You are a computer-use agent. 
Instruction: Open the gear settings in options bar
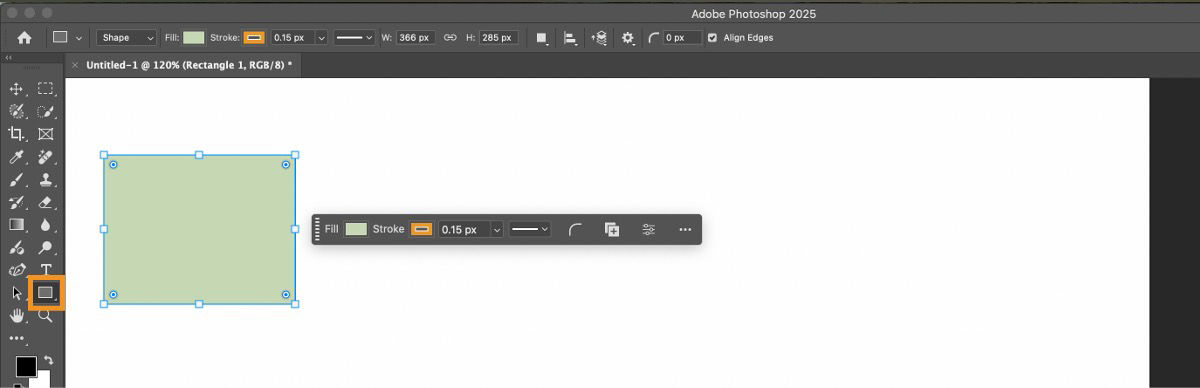[x=628, y=38]
